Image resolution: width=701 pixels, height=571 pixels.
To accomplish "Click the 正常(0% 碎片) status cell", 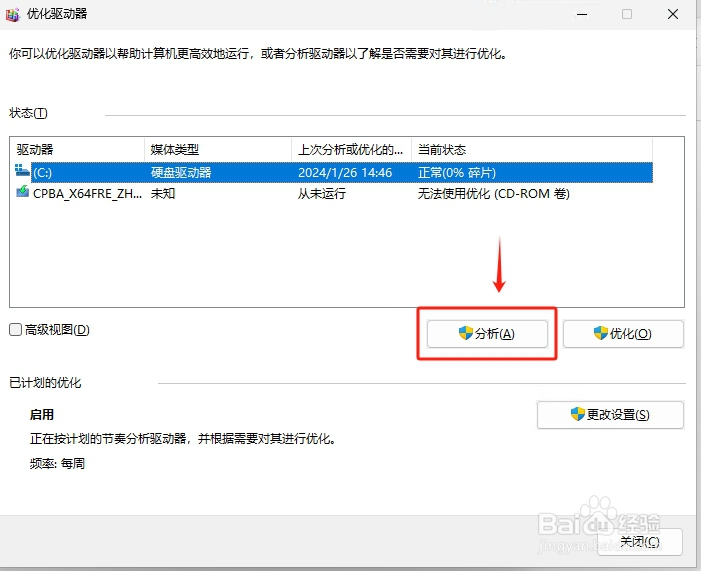I will (456, 173).
